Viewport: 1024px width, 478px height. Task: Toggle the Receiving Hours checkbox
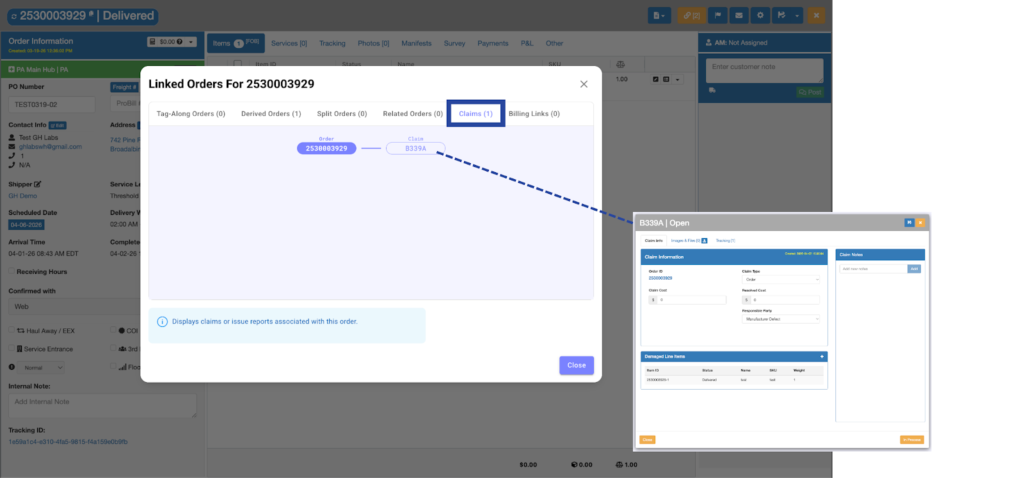[x=11, y=270]
